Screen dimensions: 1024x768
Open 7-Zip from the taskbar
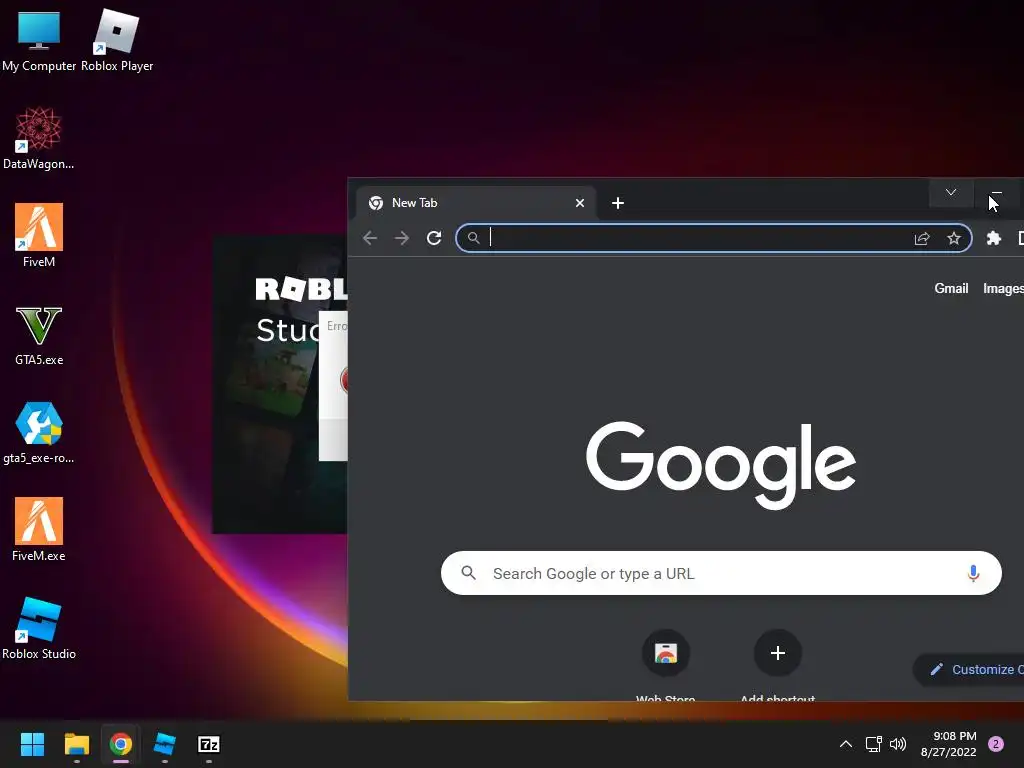tap(208, 744)
